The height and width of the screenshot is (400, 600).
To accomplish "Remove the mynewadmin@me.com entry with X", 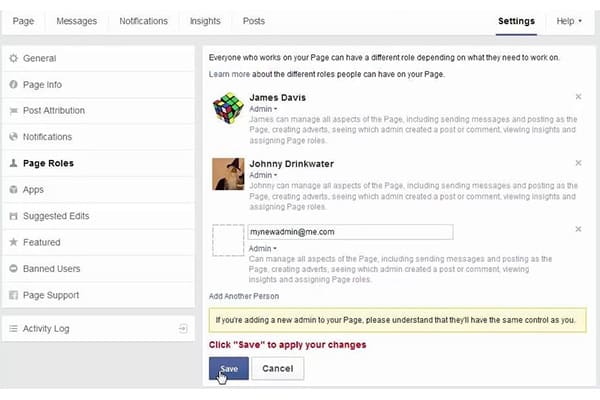I will pyautogui.click(x=578, y=229).
